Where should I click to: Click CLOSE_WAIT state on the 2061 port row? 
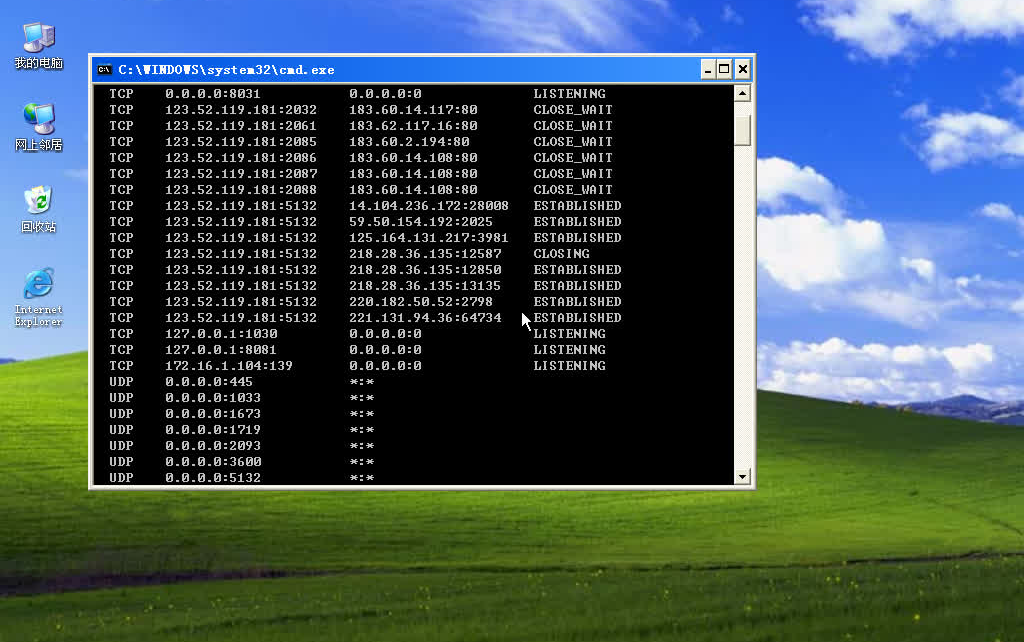click(x=573, y=125)
